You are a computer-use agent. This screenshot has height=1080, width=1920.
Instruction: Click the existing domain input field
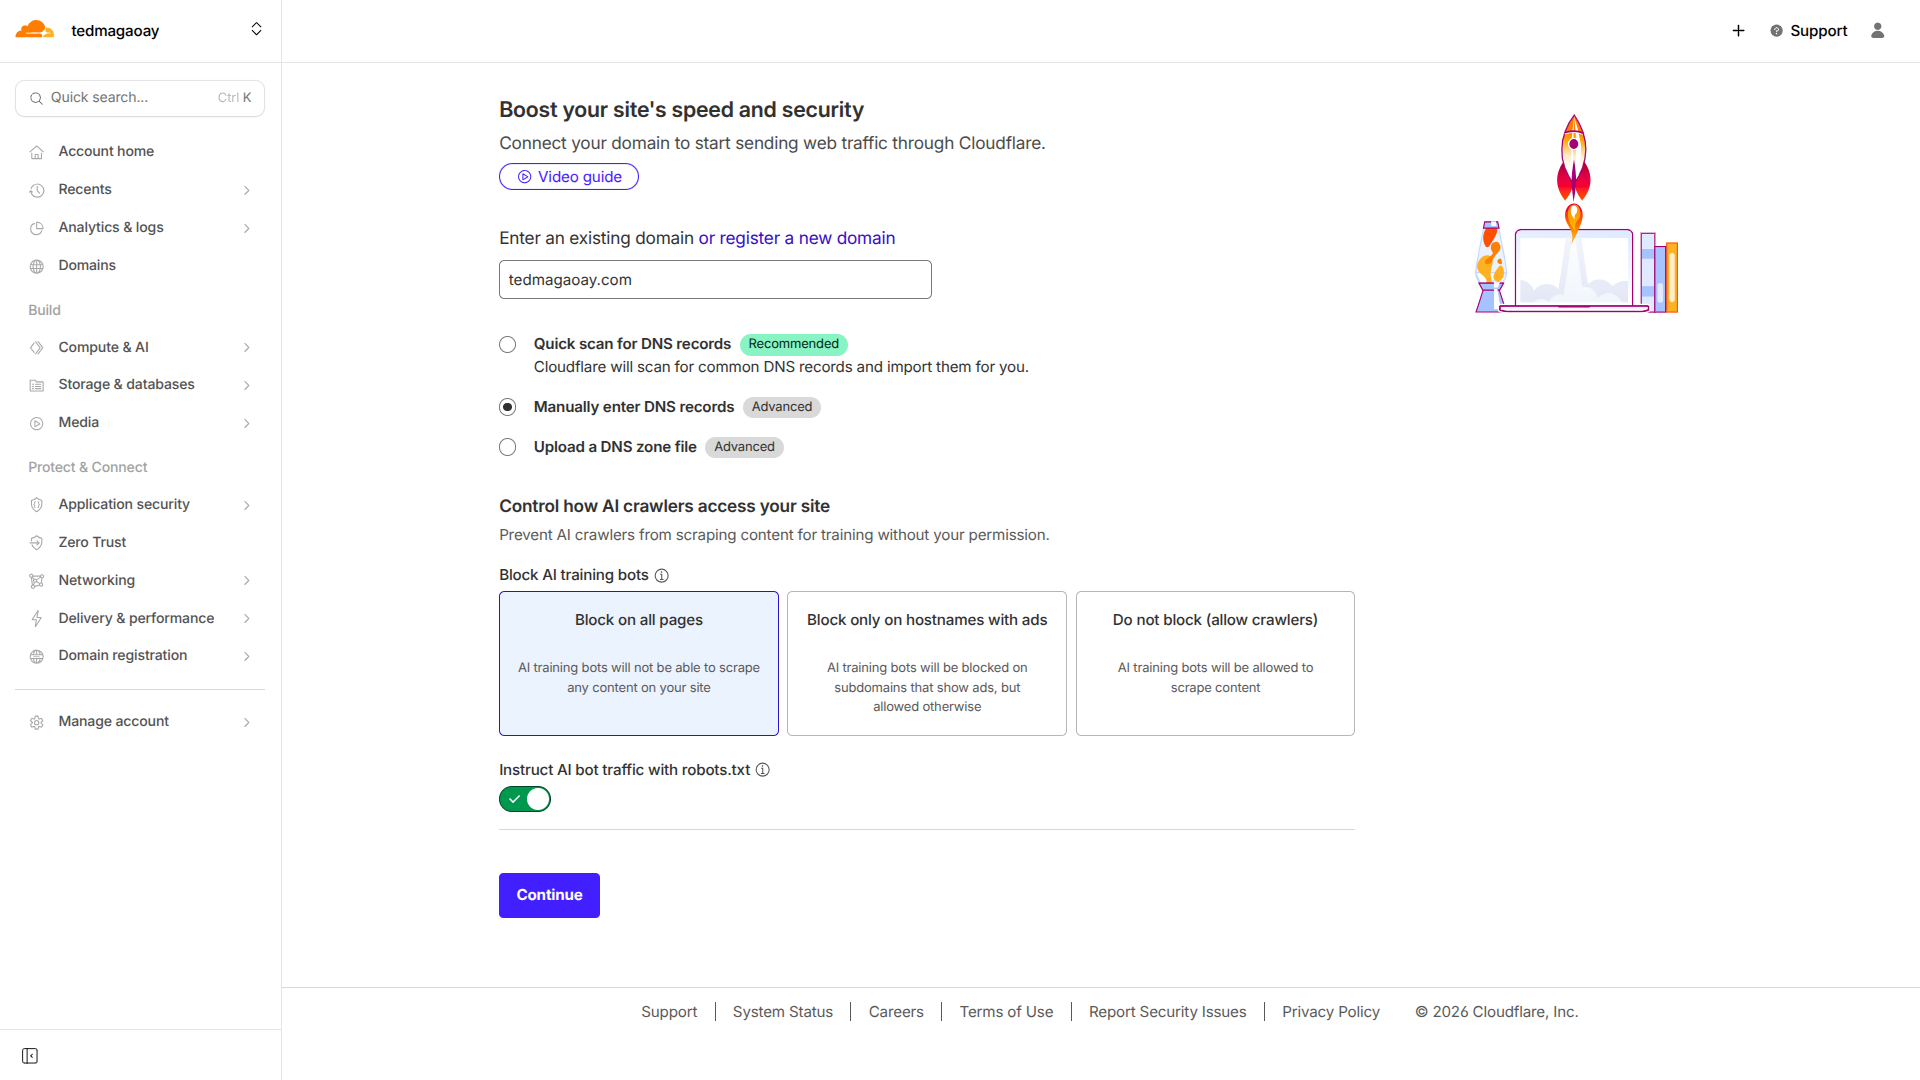[x=715, y=280]
